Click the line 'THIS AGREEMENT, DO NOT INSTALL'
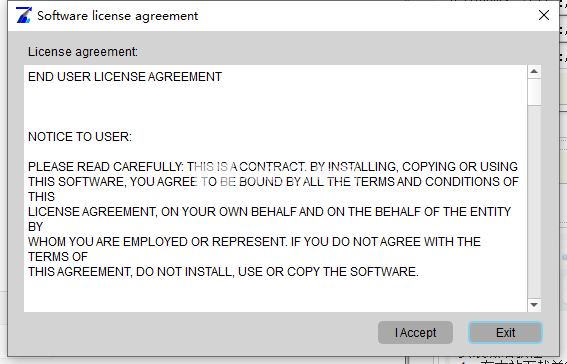 (x=223, y=272)
